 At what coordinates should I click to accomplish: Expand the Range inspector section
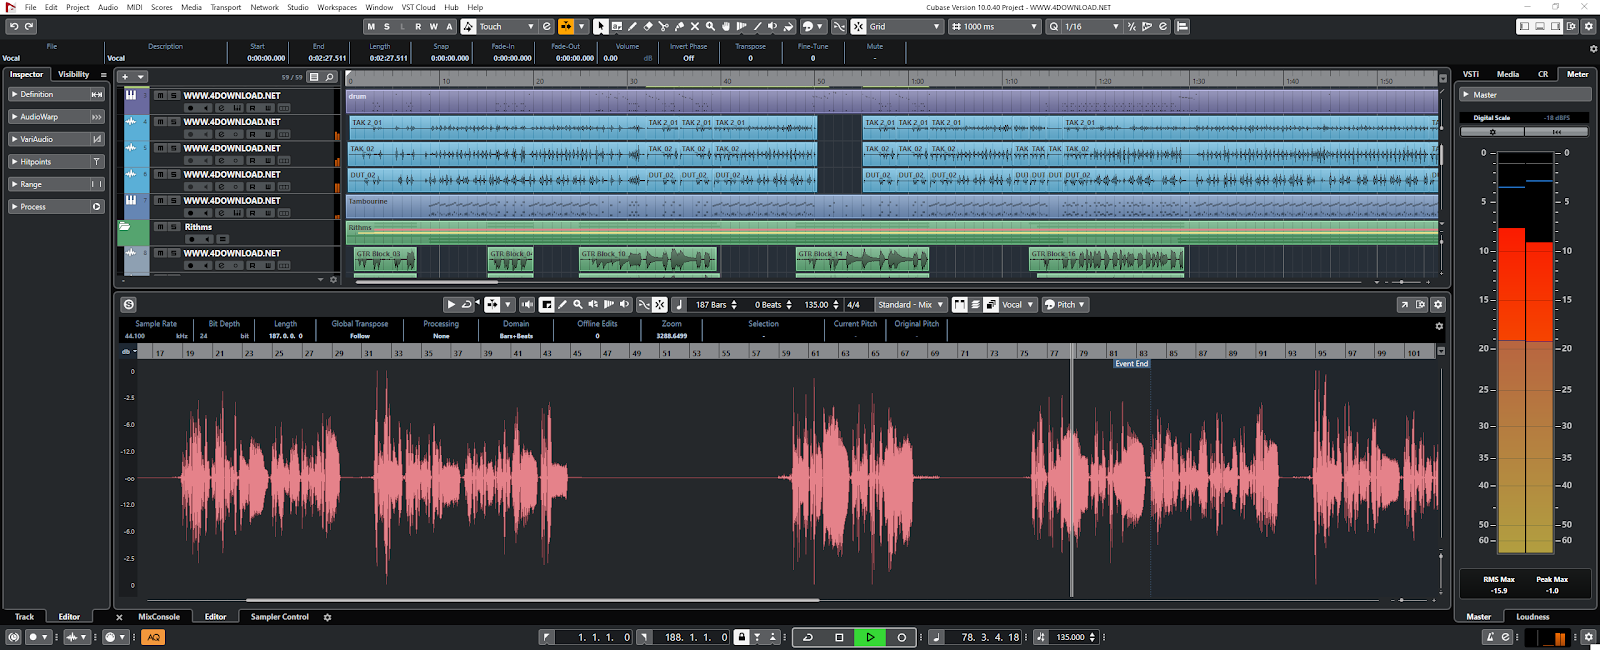[56, 184]
